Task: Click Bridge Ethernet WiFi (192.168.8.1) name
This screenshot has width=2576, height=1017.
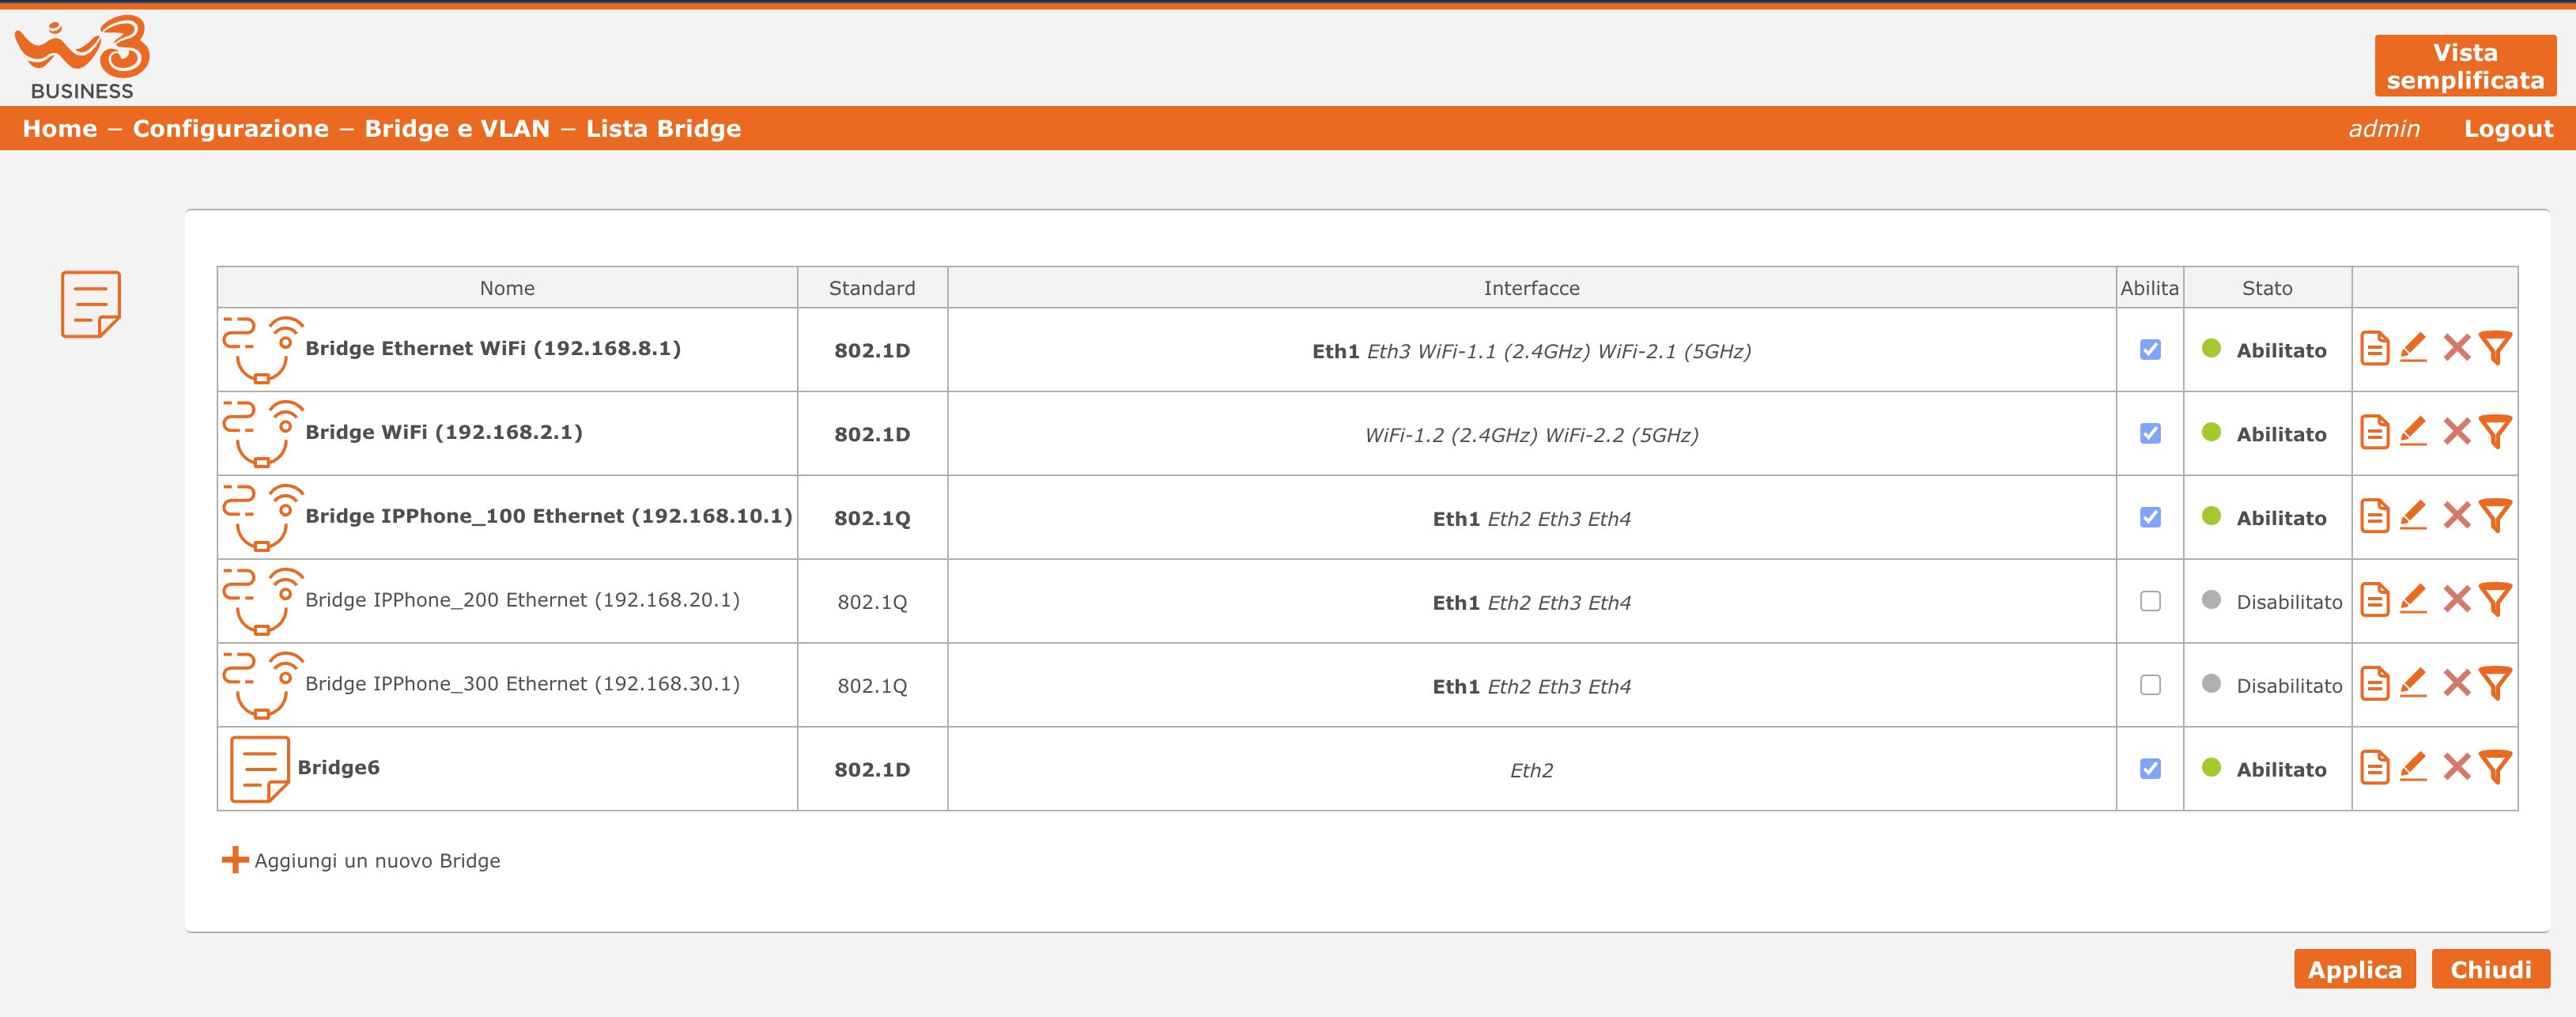Action: pos(493,348)
